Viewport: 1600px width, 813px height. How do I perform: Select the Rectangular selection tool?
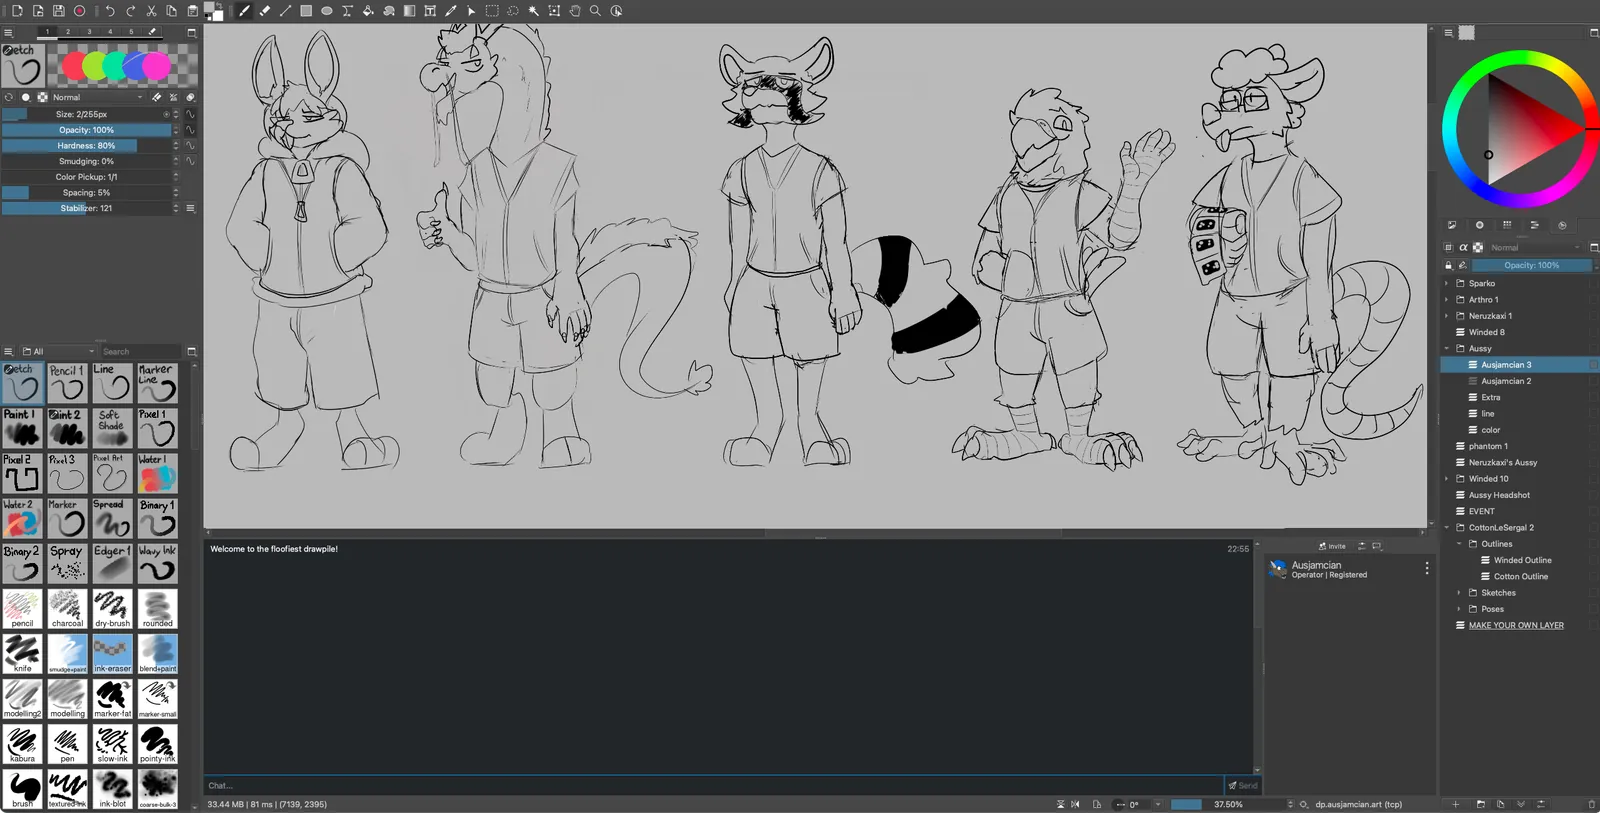[x=492, y=11]
